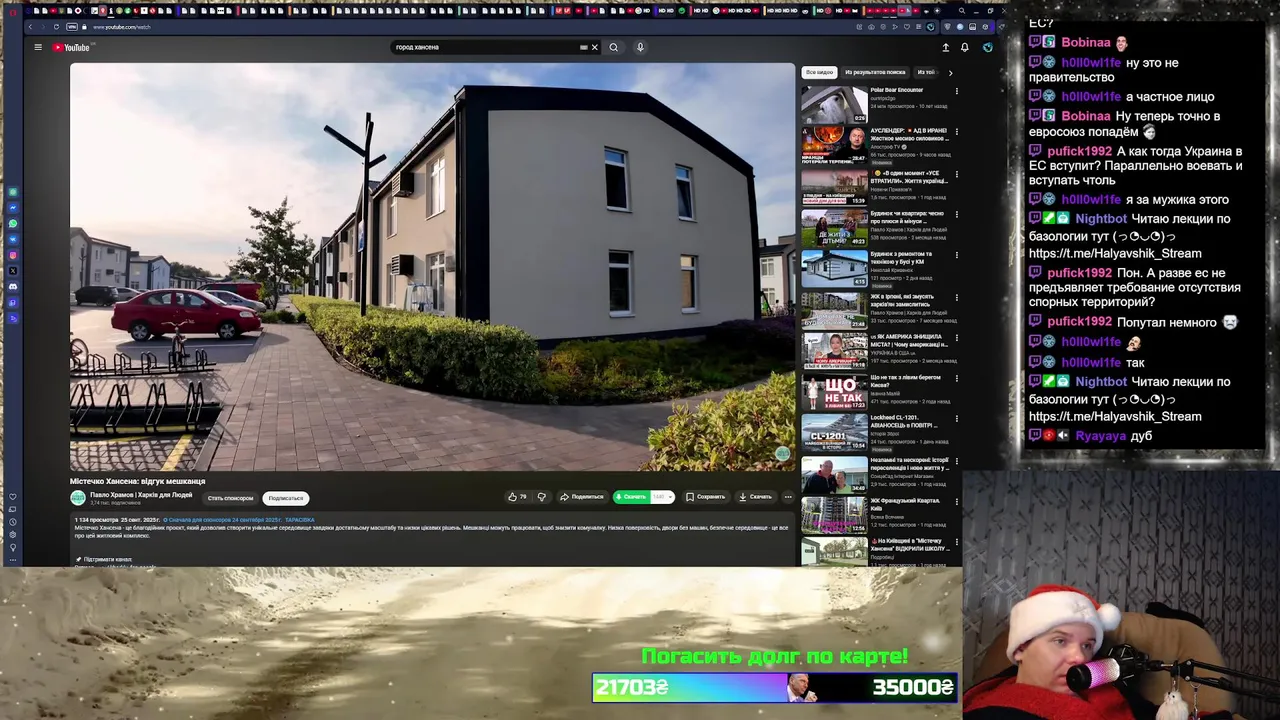Click the Подписаться subscribe button
The image size is (1280, 720).
285,498
